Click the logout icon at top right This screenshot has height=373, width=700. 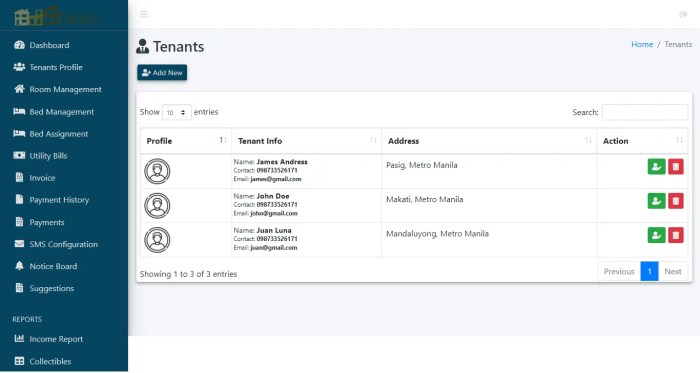(683, 14)
